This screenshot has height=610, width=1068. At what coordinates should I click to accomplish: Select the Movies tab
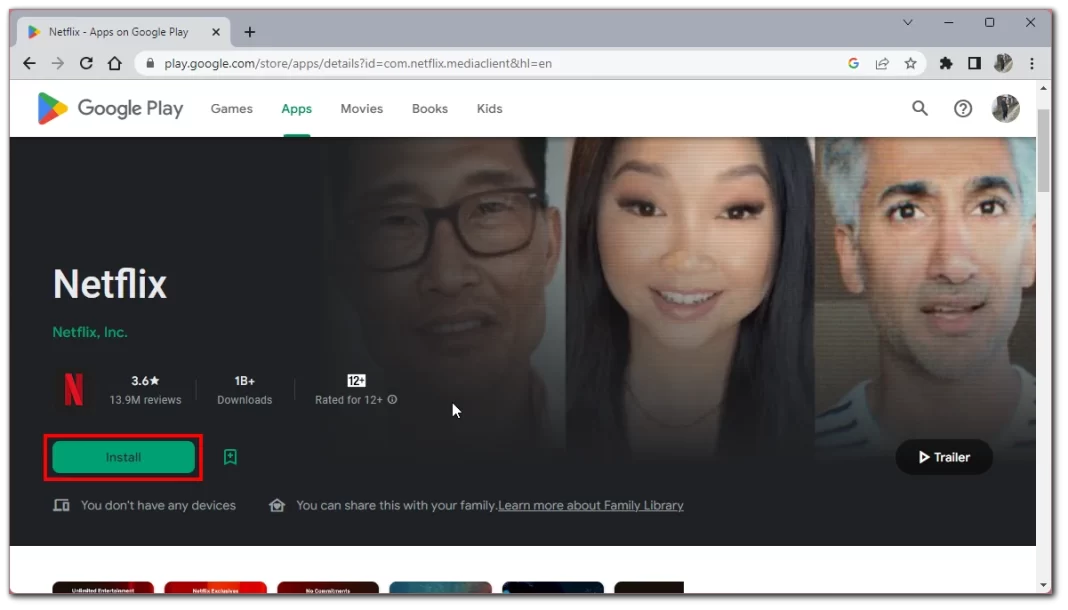[361, 109]
